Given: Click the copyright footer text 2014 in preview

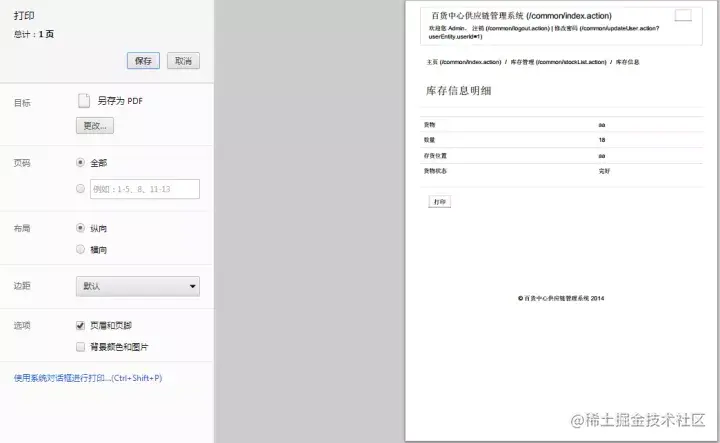Looking at the screenshot, I should point(561,298).
